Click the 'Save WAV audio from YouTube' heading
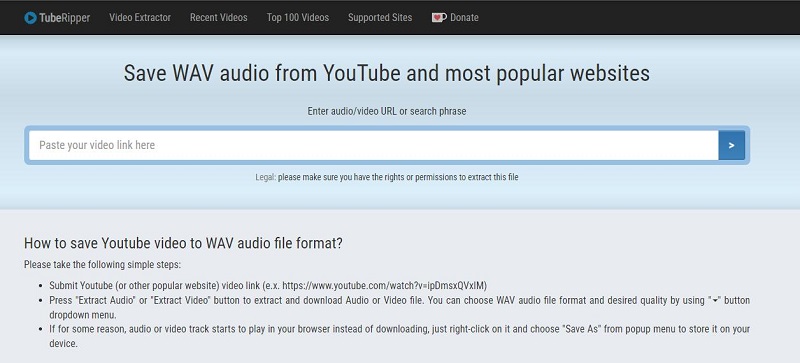Viewport: 800px width, 363px height. [x=387, y=73]
